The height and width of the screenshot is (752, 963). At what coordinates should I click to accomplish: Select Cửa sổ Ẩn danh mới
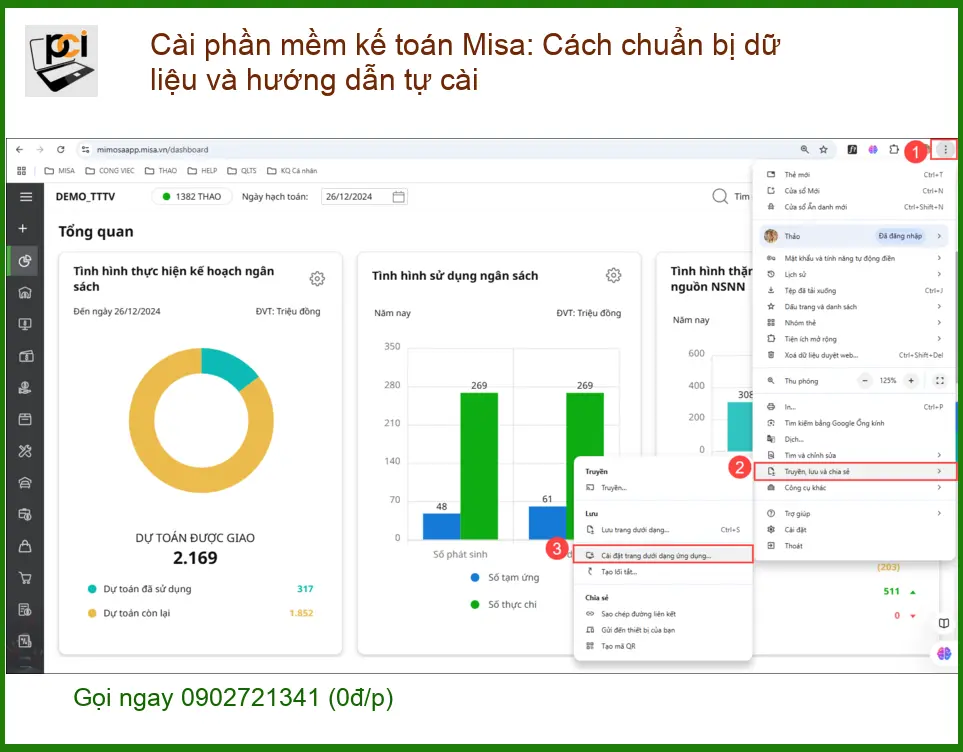[854, 207]
